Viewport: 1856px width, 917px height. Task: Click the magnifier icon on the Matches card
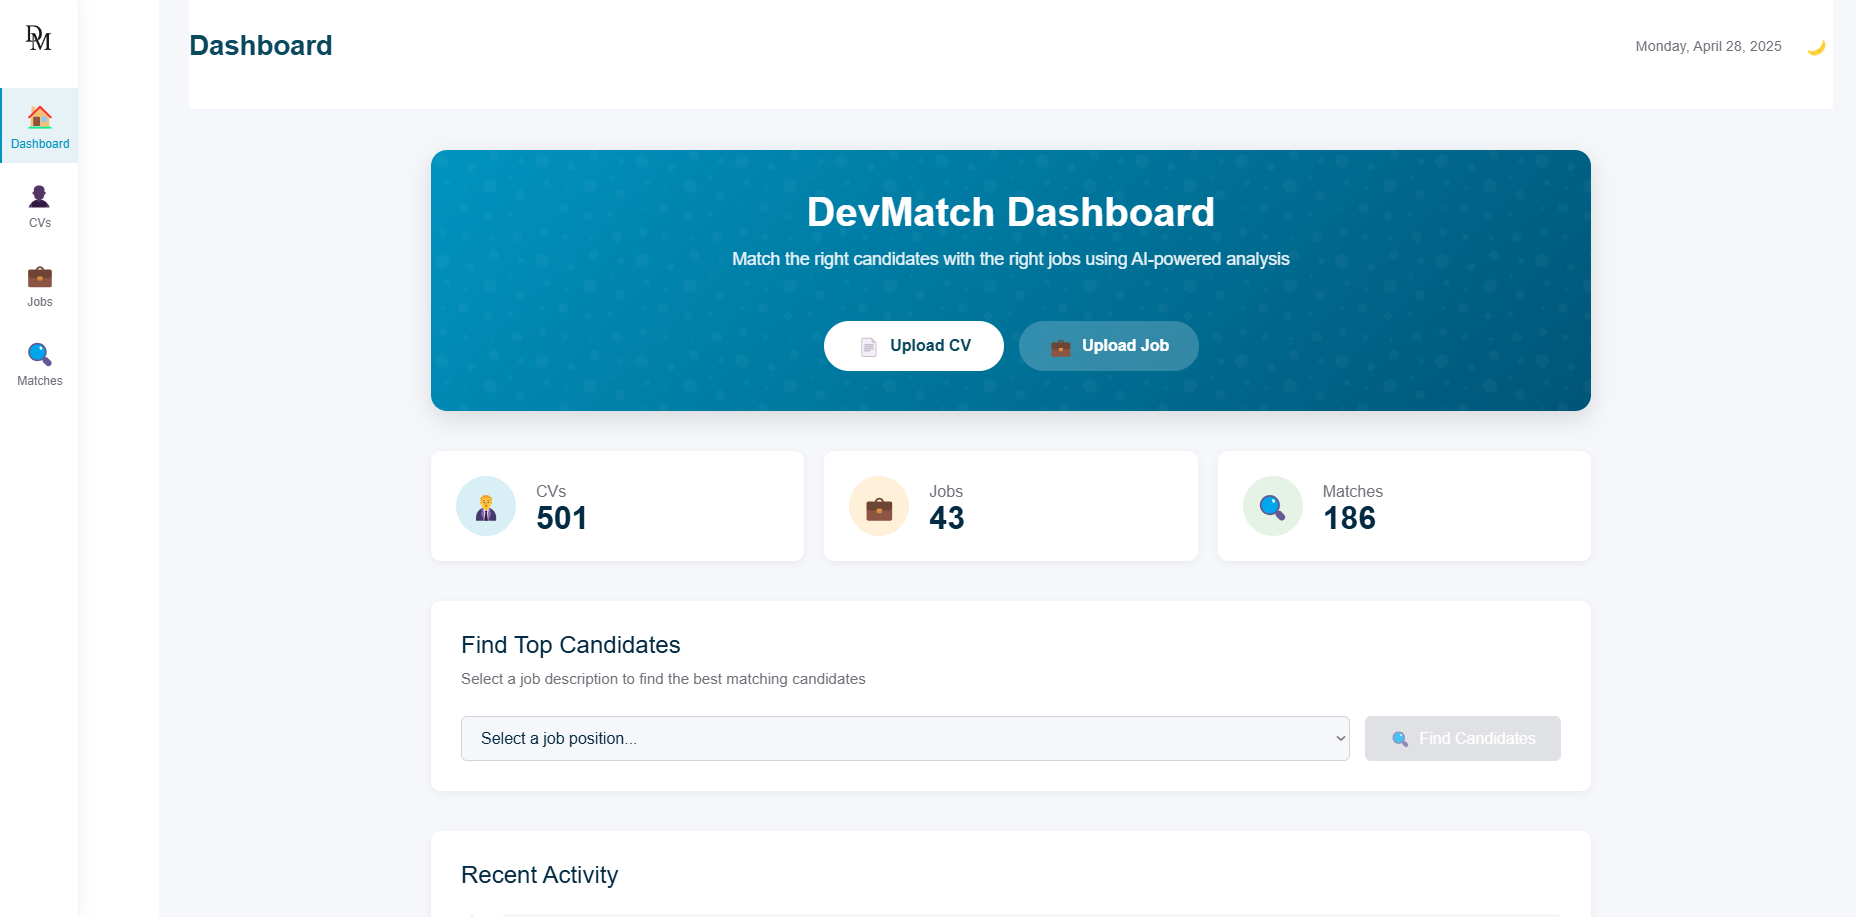tap(1272, 505)
